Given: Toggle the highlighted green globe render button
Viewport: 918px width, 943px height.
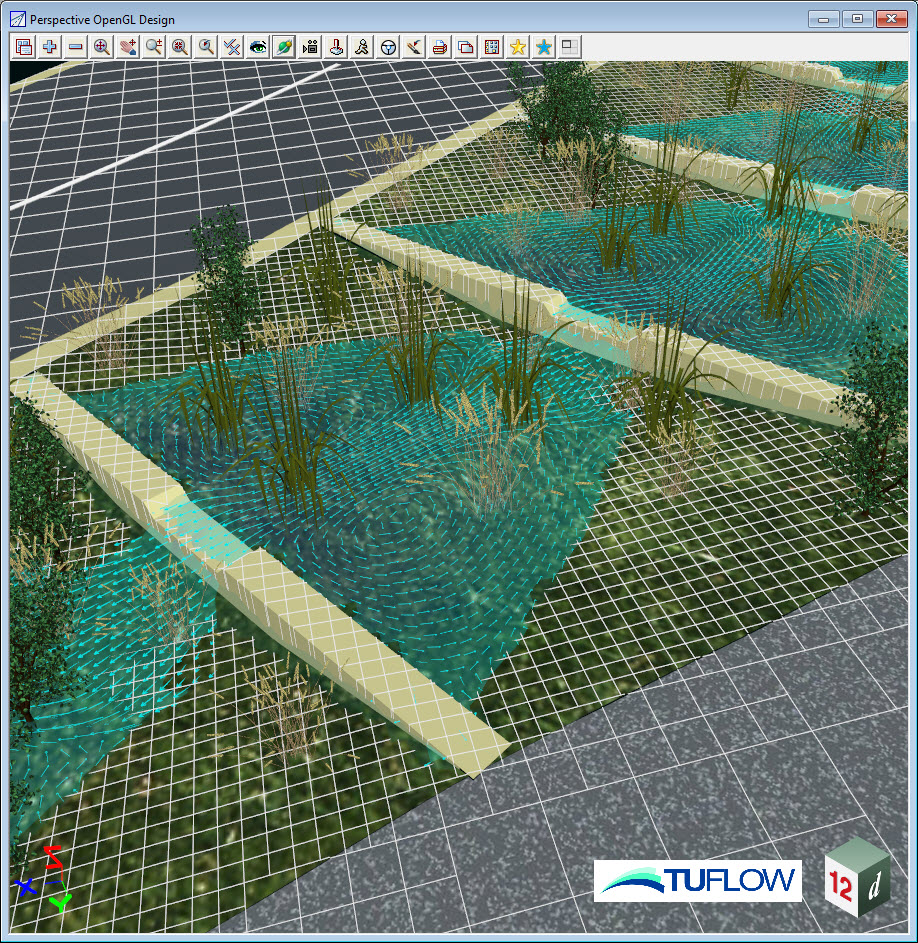Looking at the screenshot, I should click(283, 47).
